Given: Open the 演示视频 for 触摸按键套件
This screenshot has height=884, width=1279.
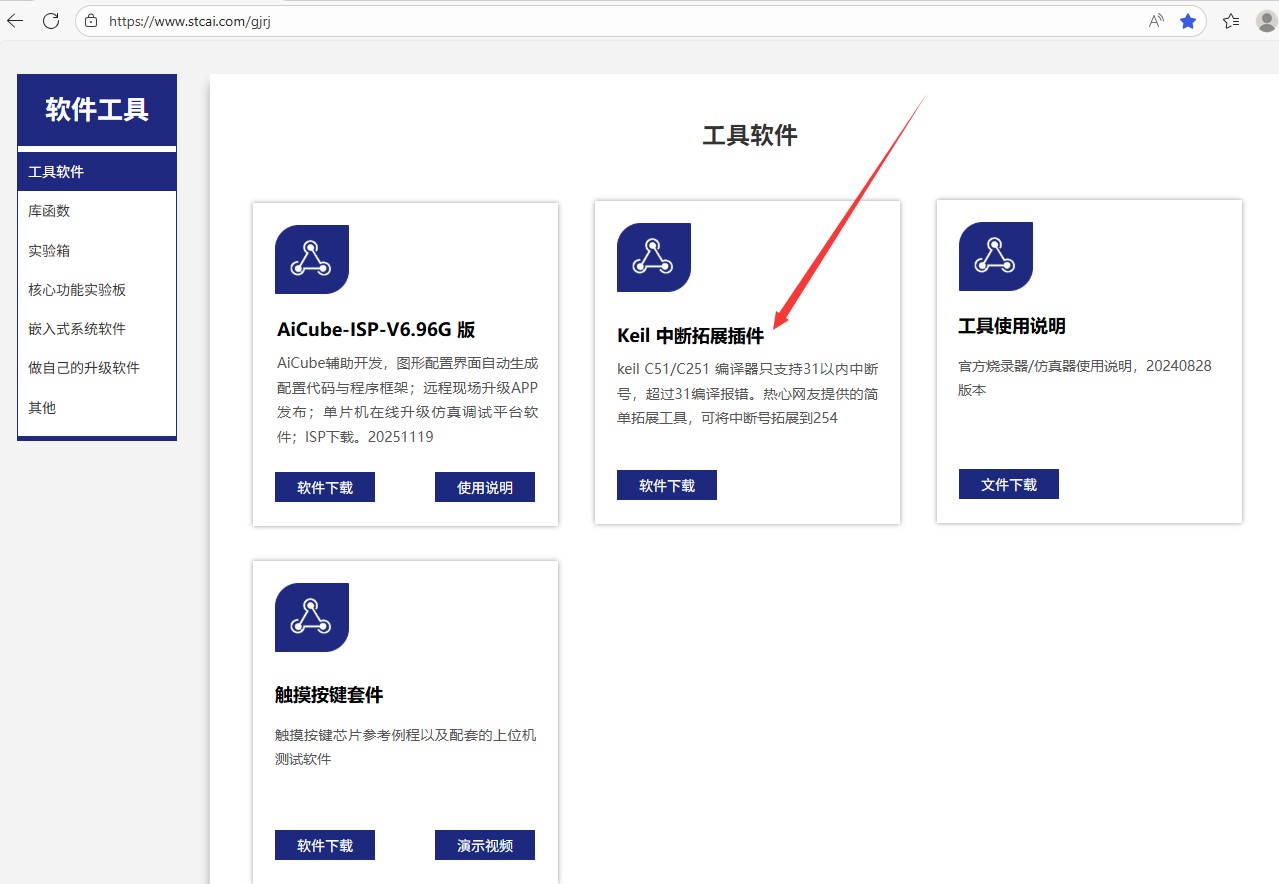Looking at the screenshot, I should pos(484,845).
